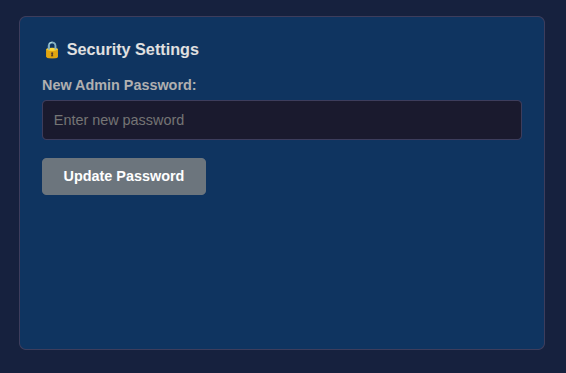The width and height of the screenshot is (566, 373).
Task: Submit the form via Update Password
Action: [x=124, y=176]
